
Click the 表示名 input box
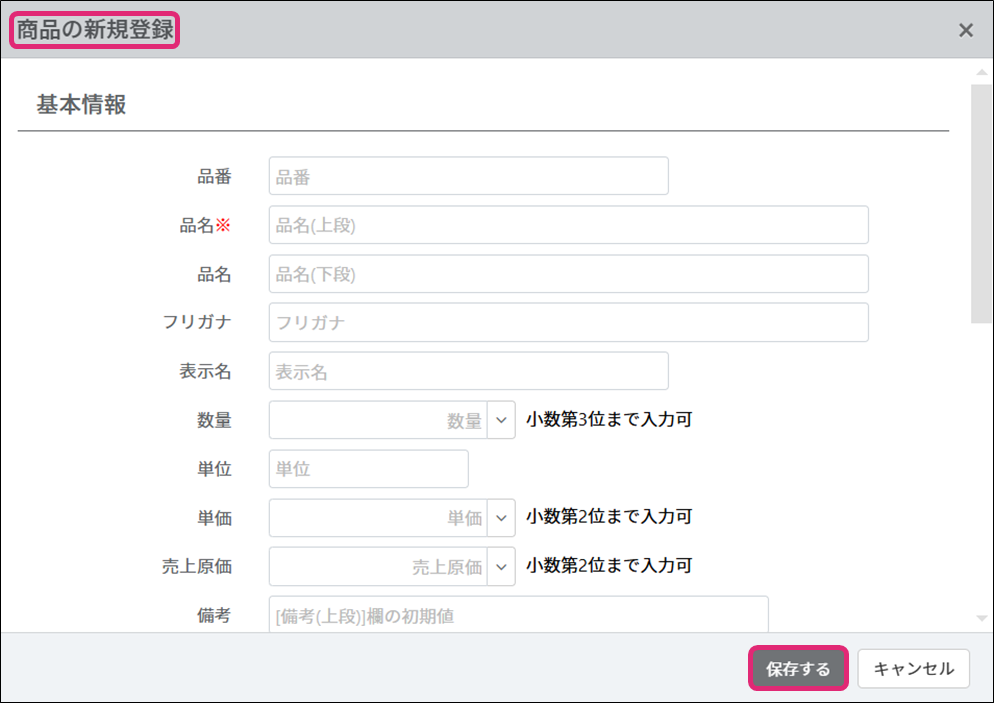tap(468, 371)
